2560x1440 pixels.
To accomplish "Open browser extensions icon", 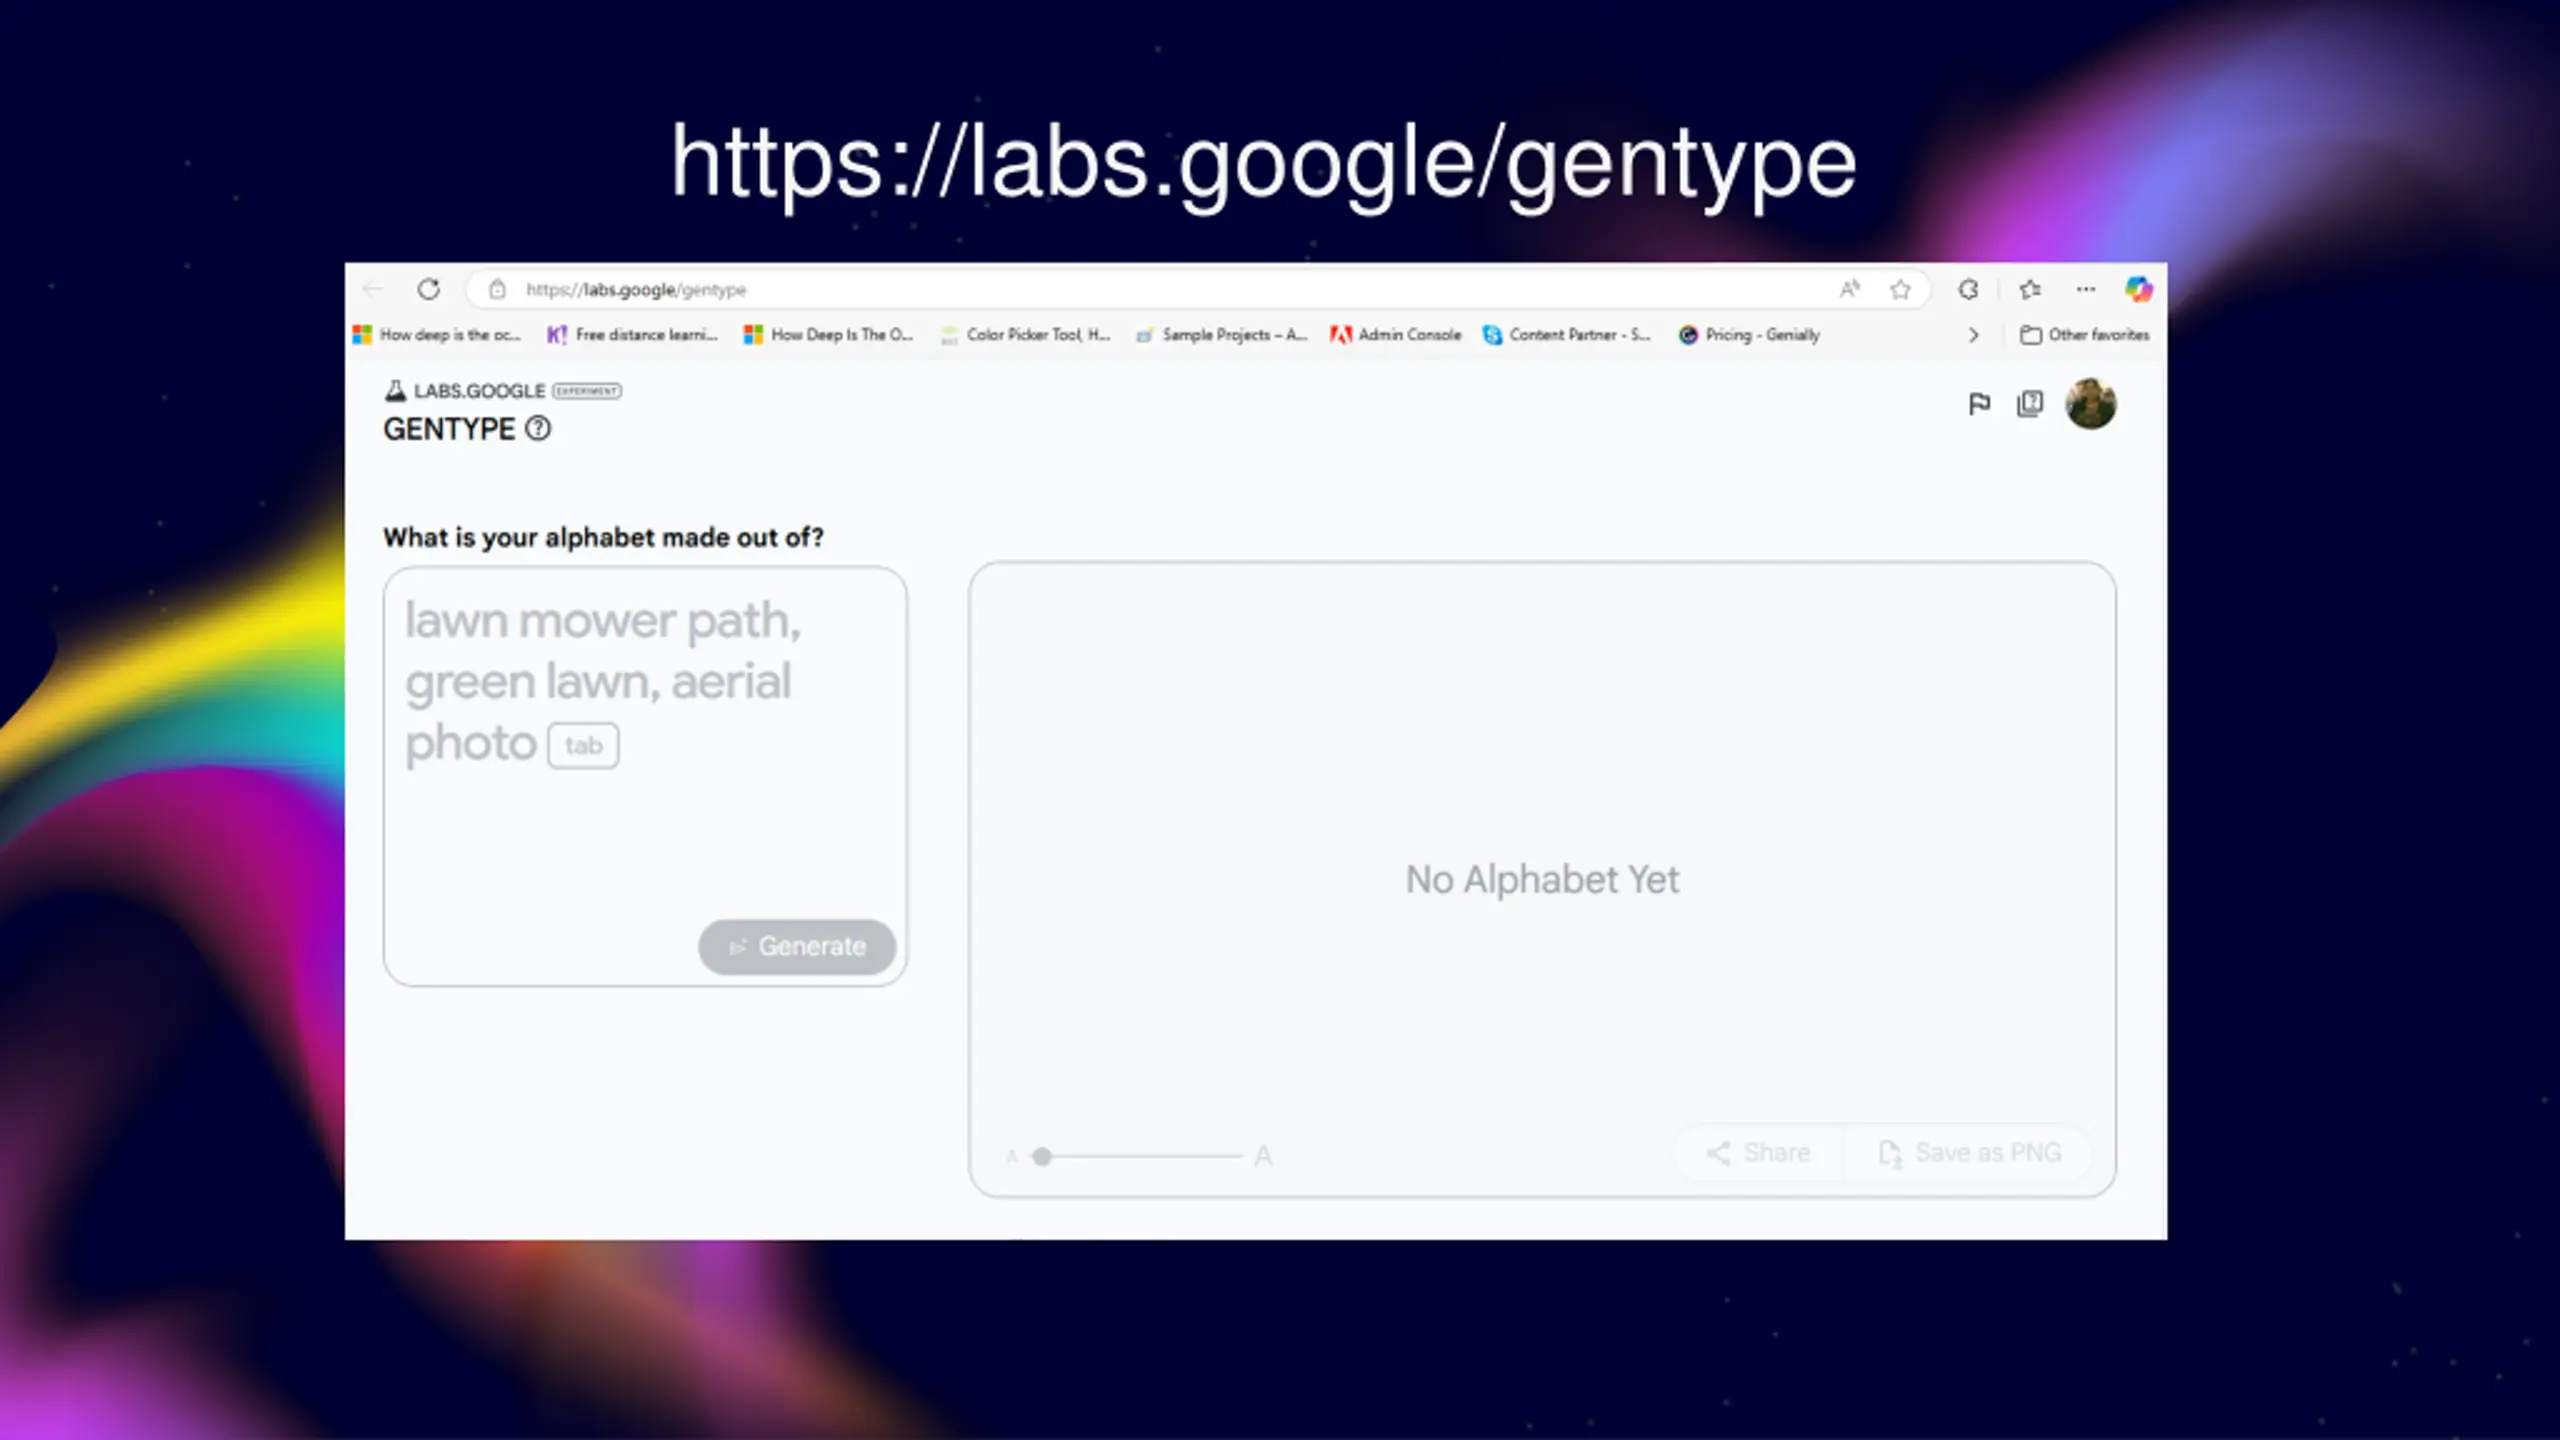I will point(1968,289).
